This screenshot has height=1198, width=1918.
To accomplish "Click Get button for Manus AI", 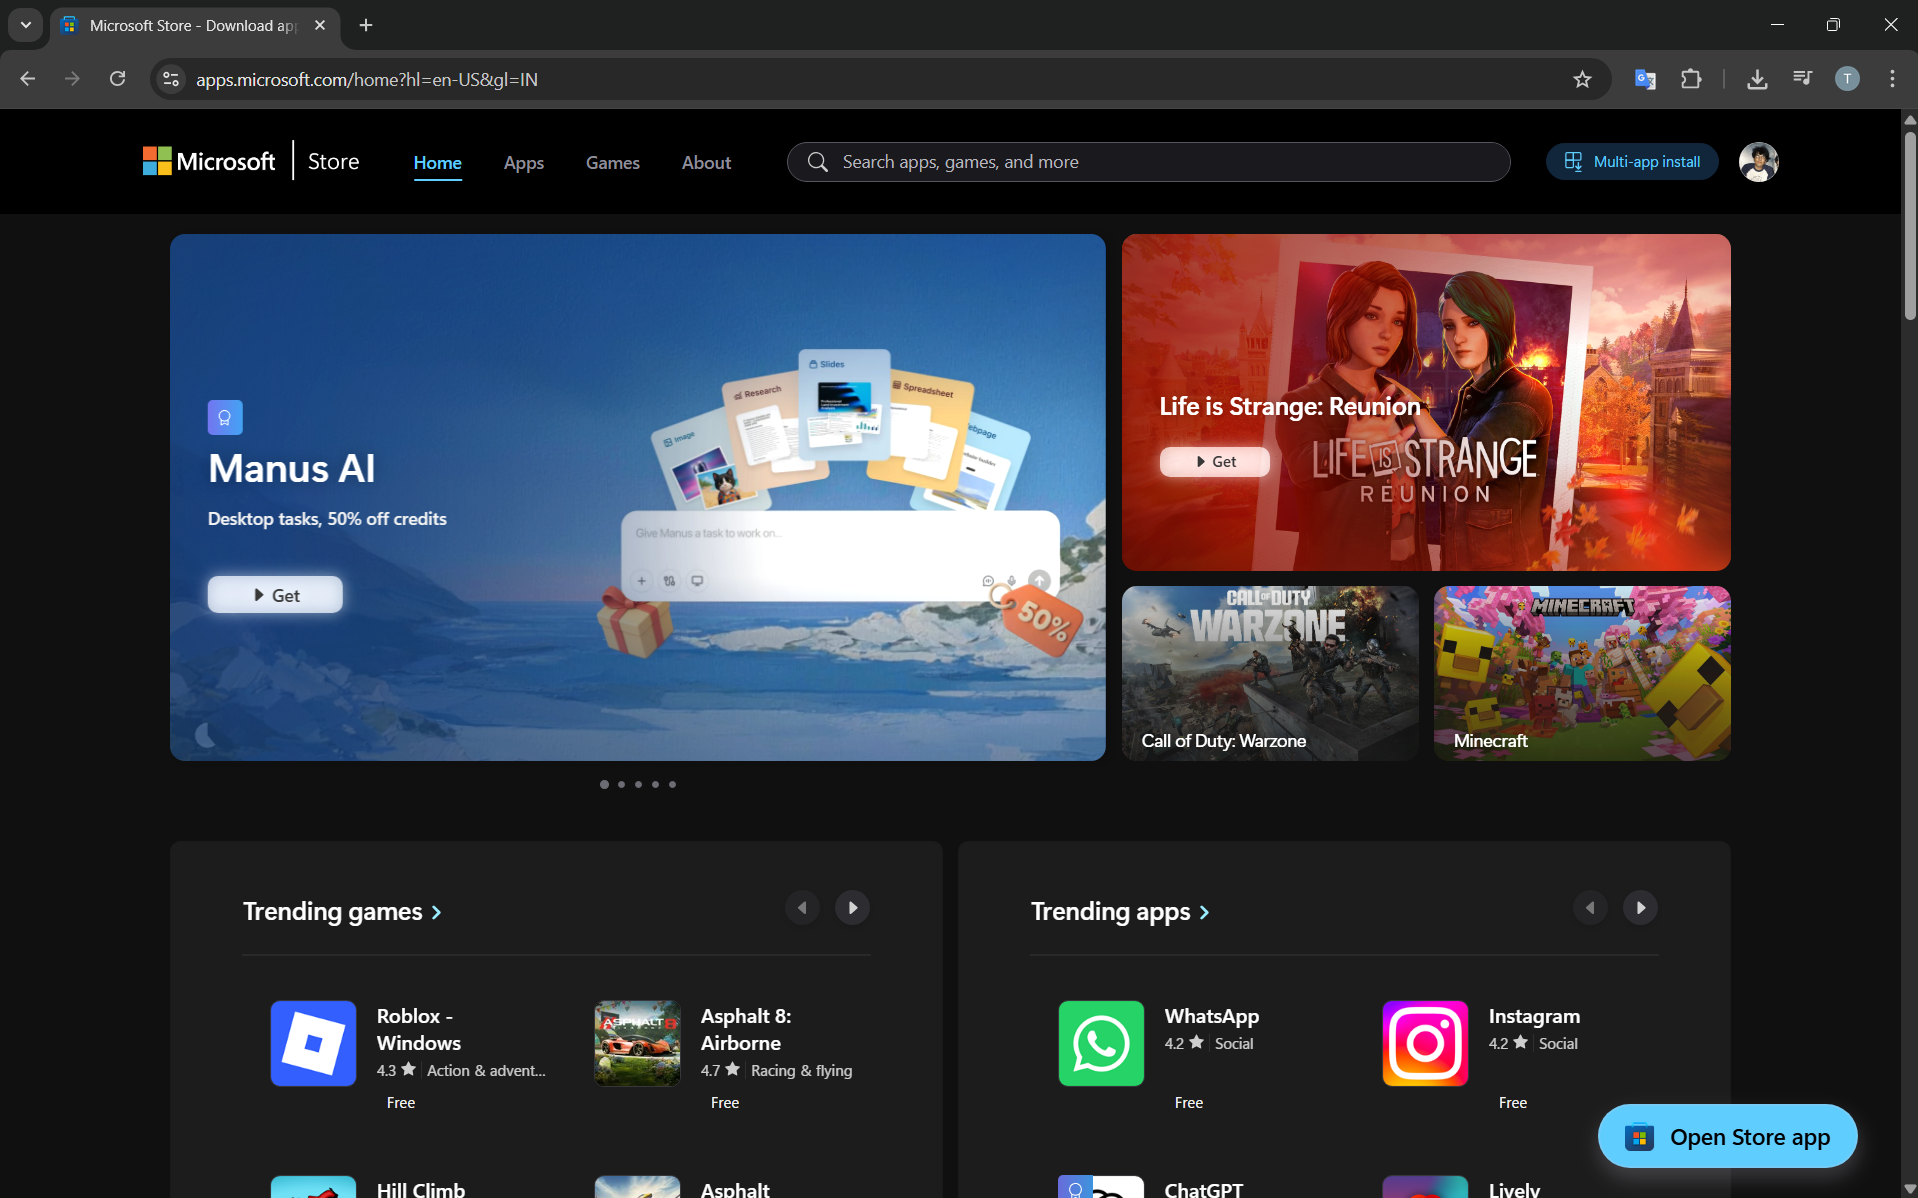I will point(275,594).
